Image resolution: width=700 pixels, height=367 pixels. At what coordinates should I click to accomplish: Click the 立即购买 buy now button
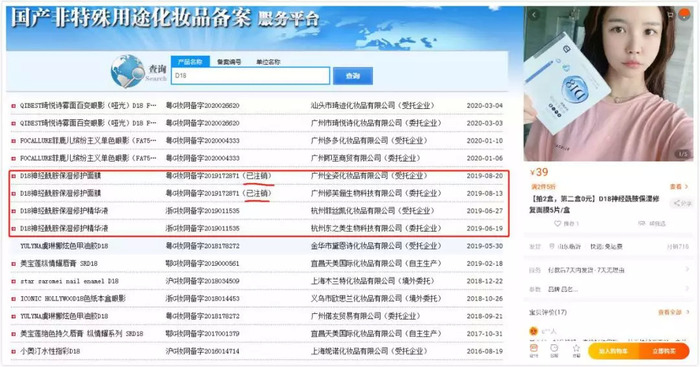(x=664, y=351)
